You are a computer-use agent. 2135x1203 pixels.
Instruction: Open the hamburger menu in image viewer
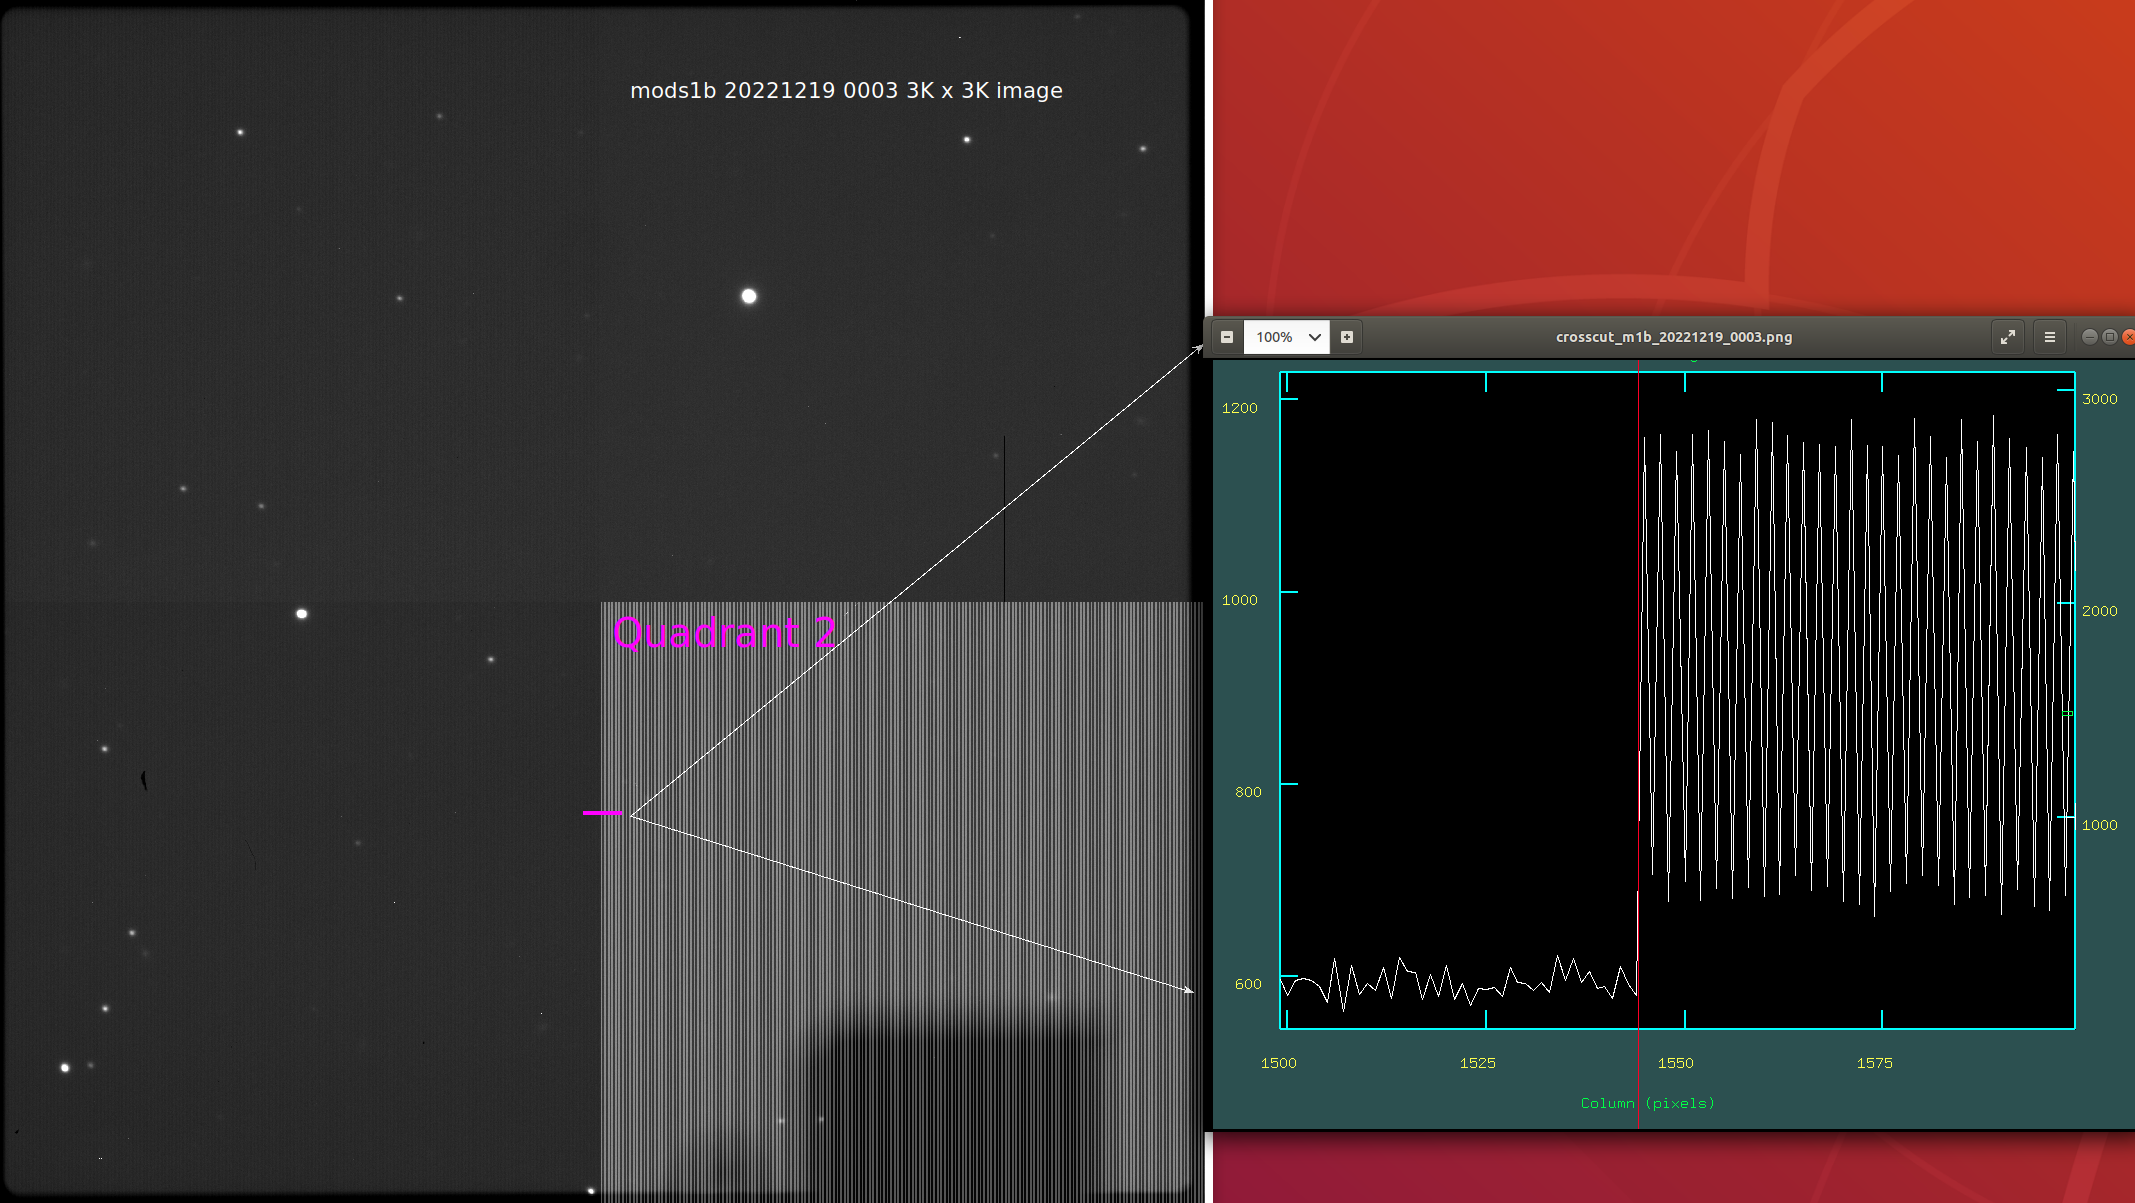tap(2050, 337)
